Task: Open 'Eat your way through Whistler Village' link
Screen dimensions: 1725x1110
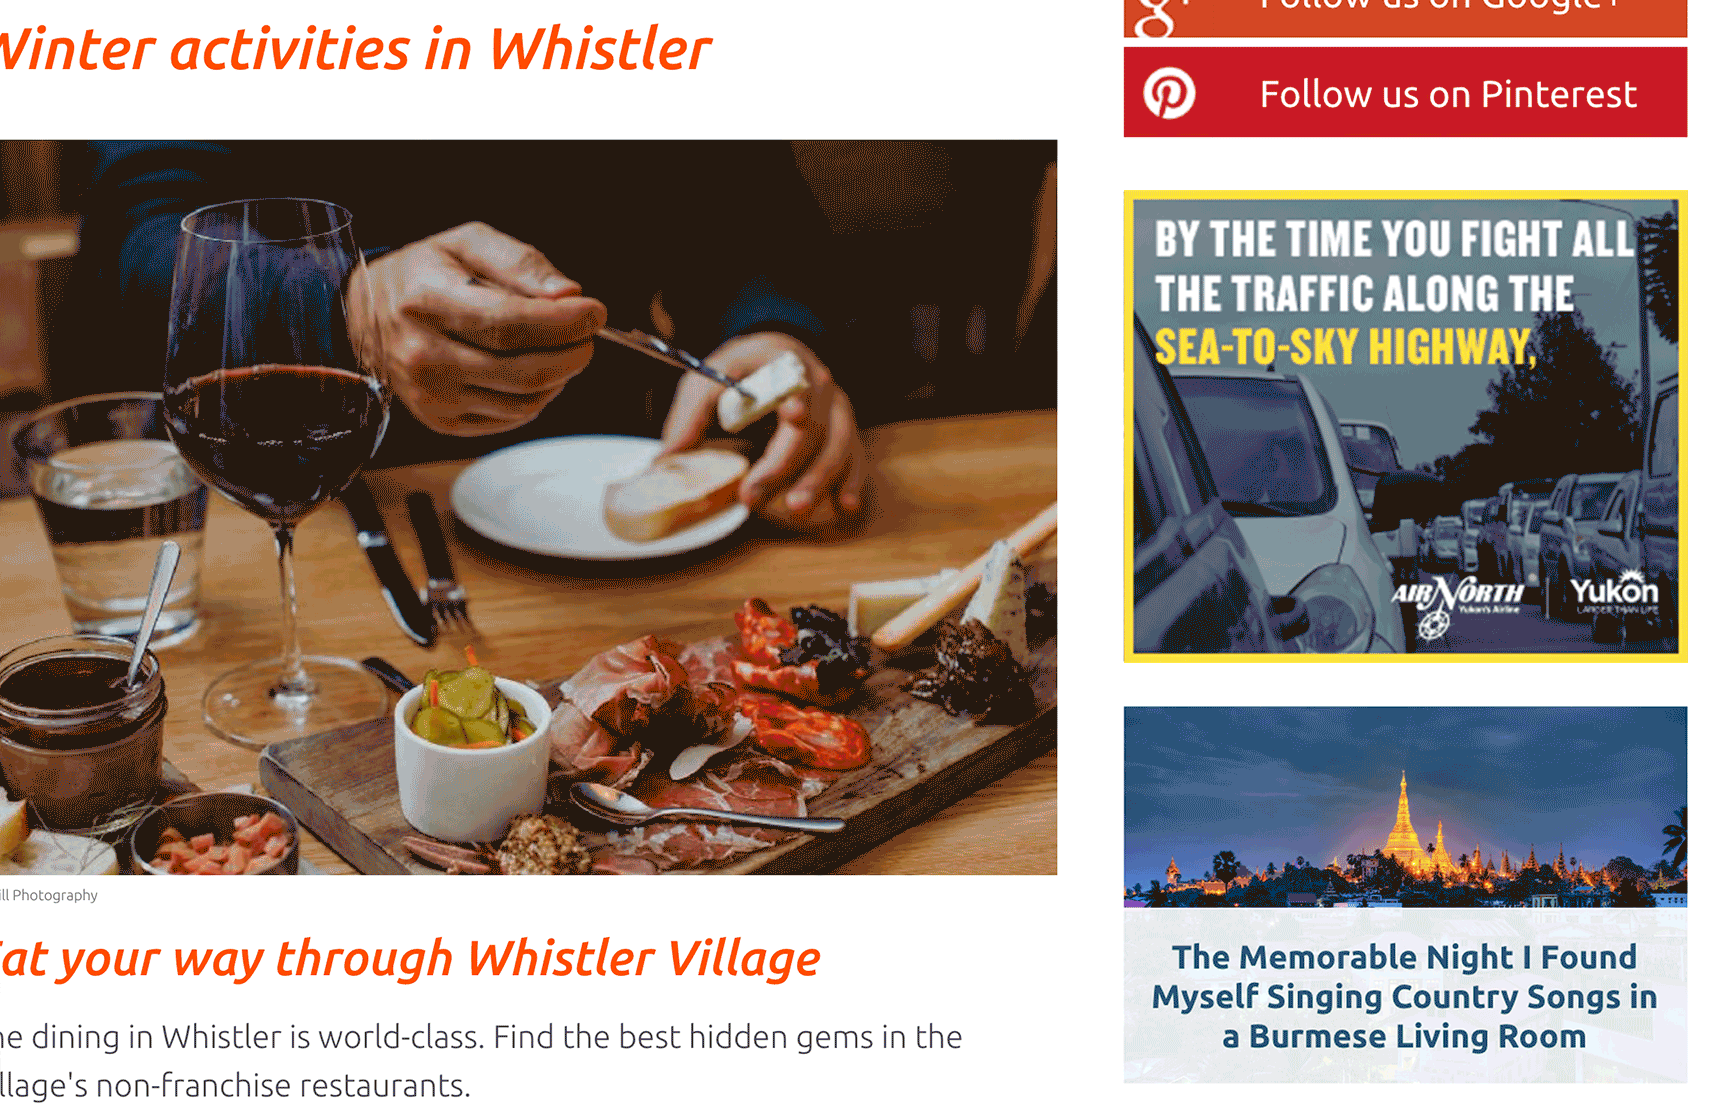Action: [x=410, y=958]
